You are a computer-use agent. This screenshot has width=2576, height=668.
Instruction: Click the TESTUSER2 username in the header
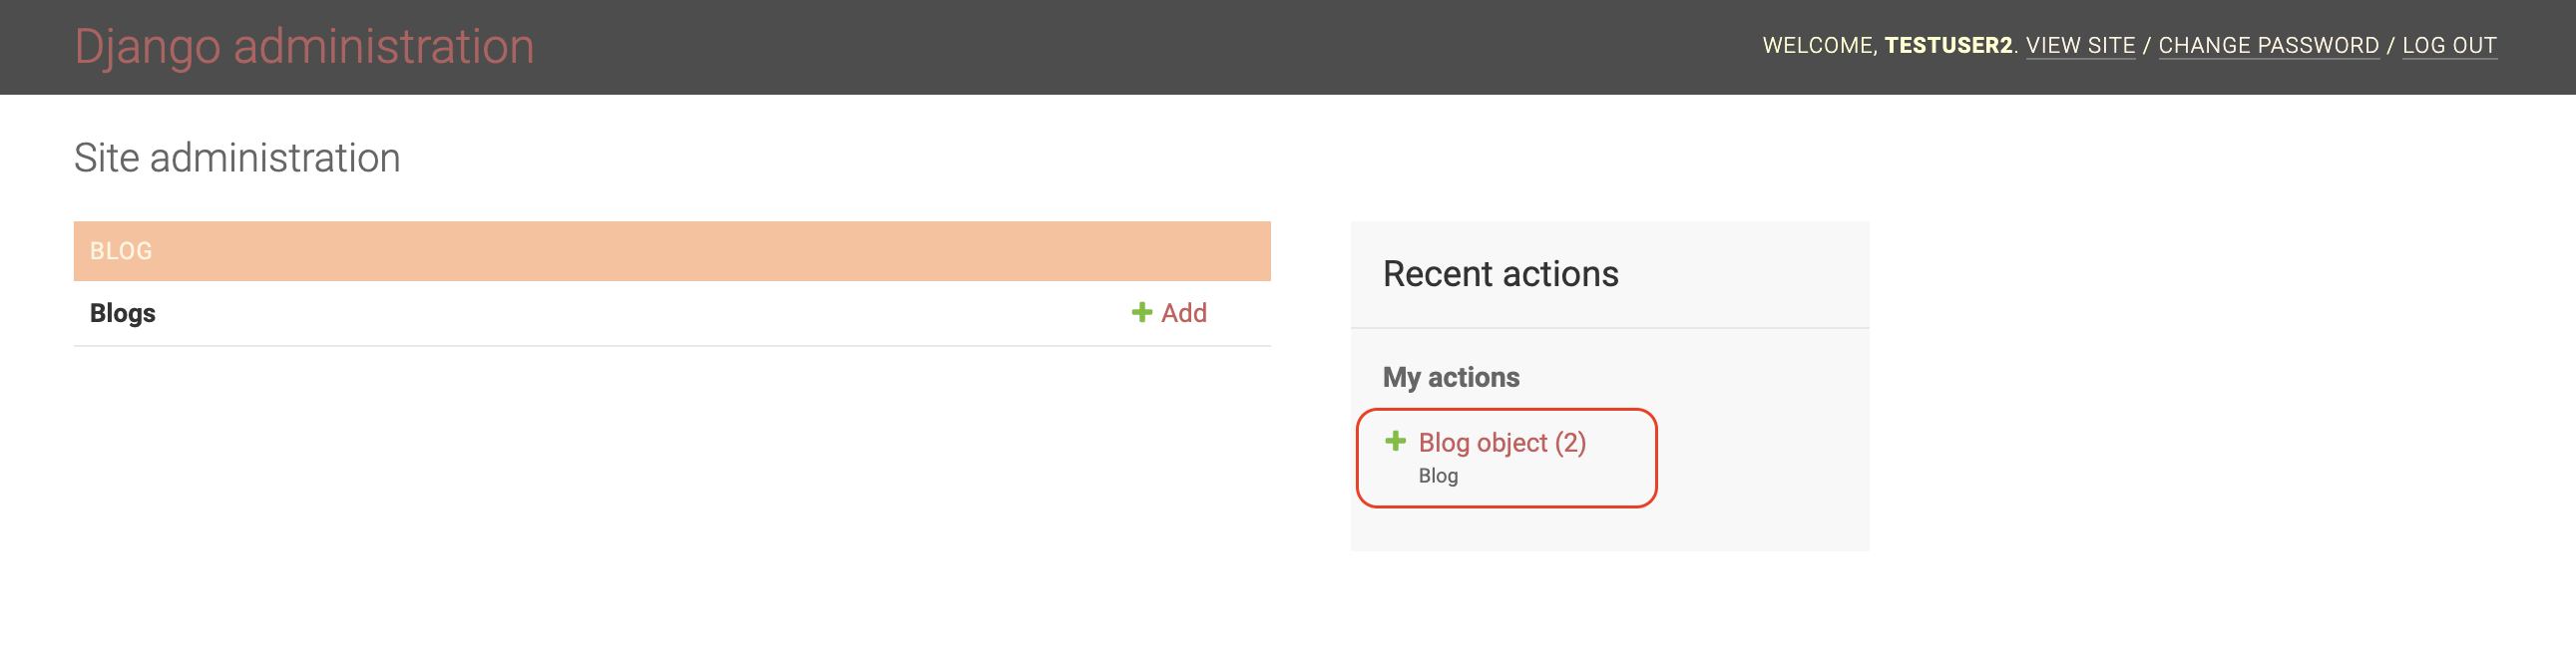click(x=1948, y=46)
